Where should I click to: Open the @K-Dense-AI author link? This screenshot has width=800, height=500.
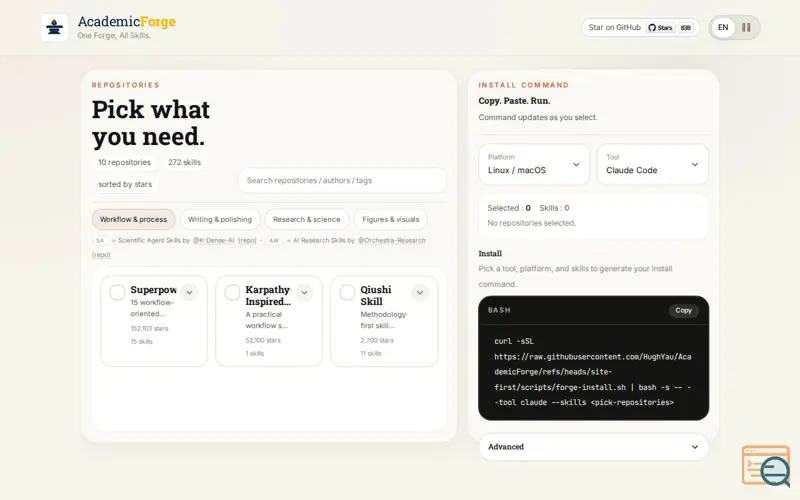pyautogui.click(x=213, y=240)
